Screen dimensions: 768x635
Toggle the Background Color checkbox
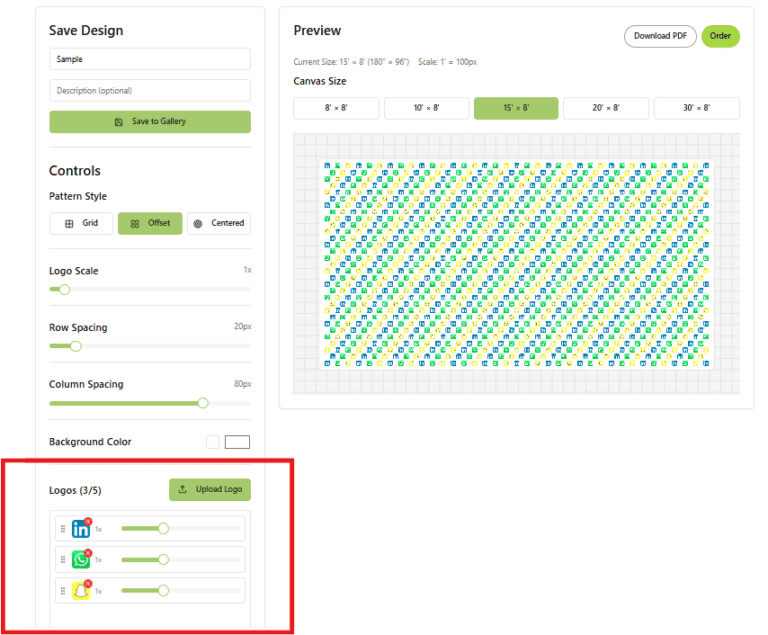tap(212, 442)
